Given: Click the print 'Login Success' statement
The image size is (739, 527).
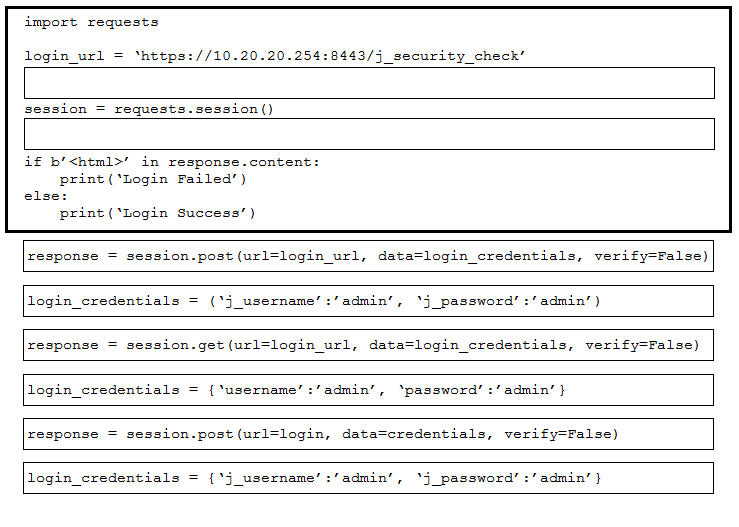Looking at the screenshot, I should [157, 213].
